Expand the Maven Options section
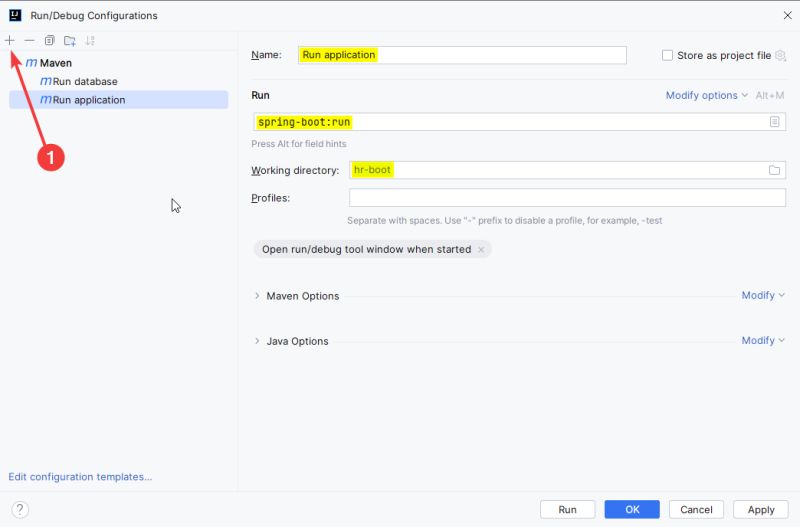800x527 pixels. (257, 296)
